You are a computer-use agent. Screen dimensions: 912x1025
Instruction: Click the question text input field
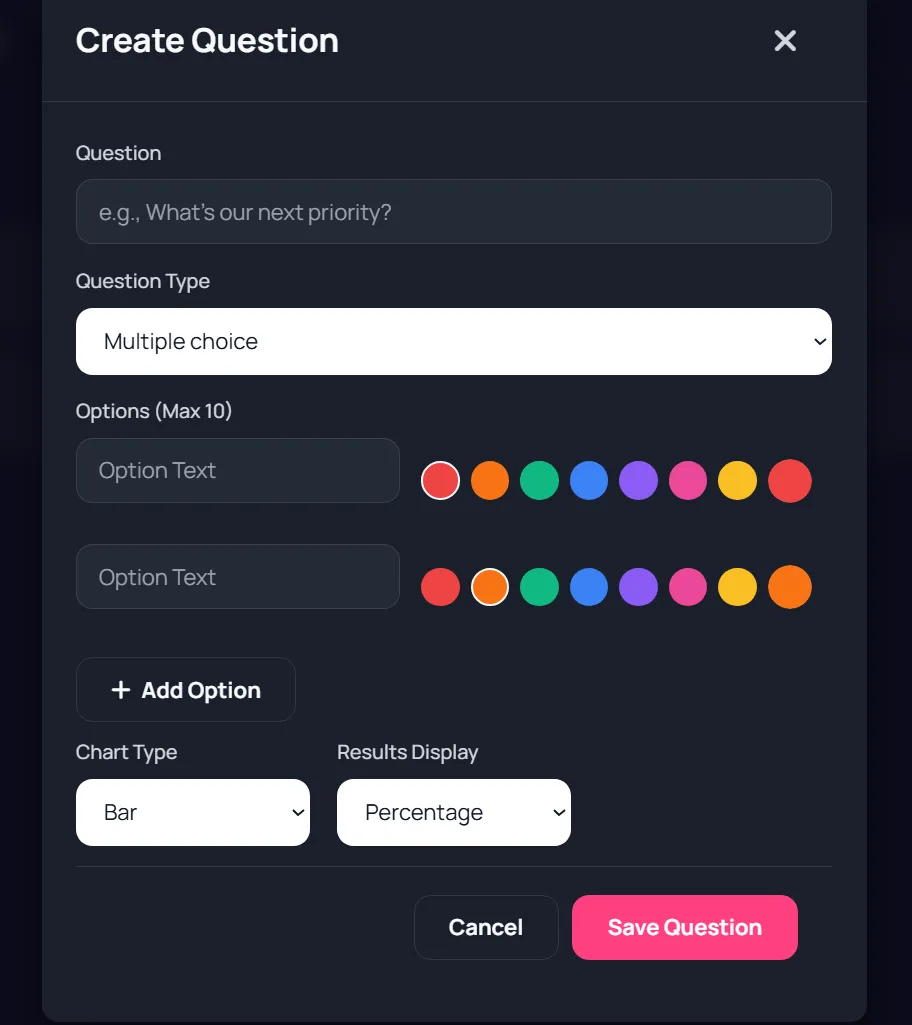click(453, 211)
